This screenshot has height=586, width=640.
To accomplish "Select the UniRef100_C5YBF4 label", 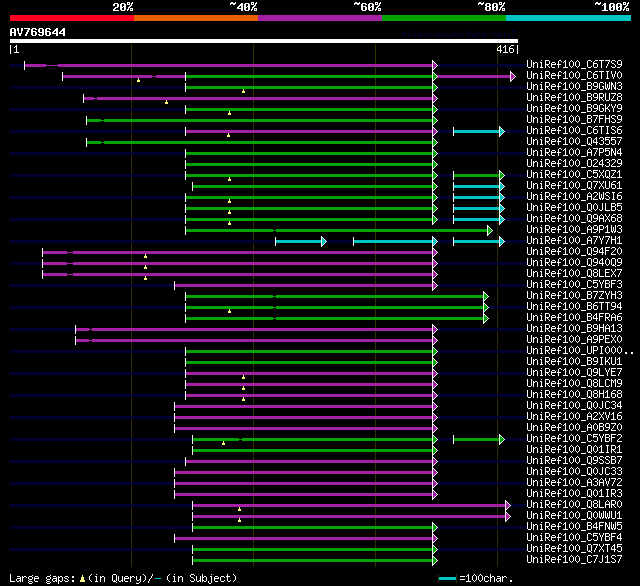I will tap(574, 538).
